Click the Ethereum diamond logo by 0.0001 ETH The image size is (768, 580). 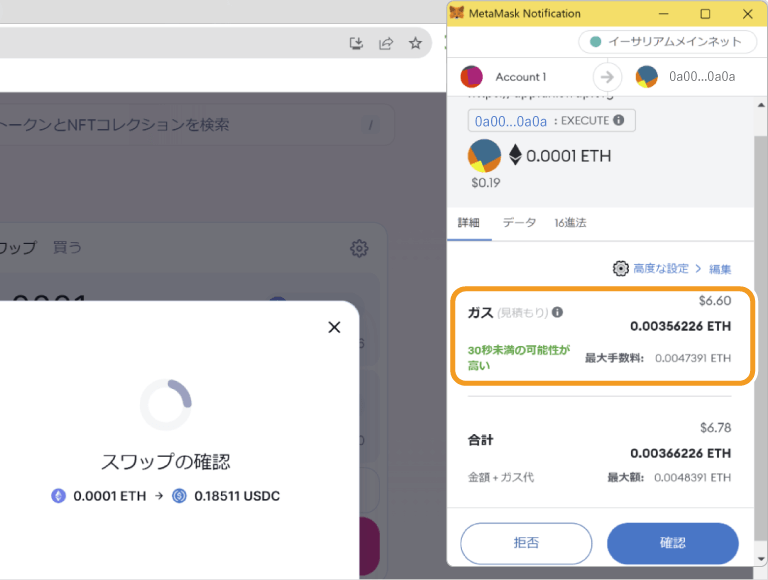pos(515,155)
